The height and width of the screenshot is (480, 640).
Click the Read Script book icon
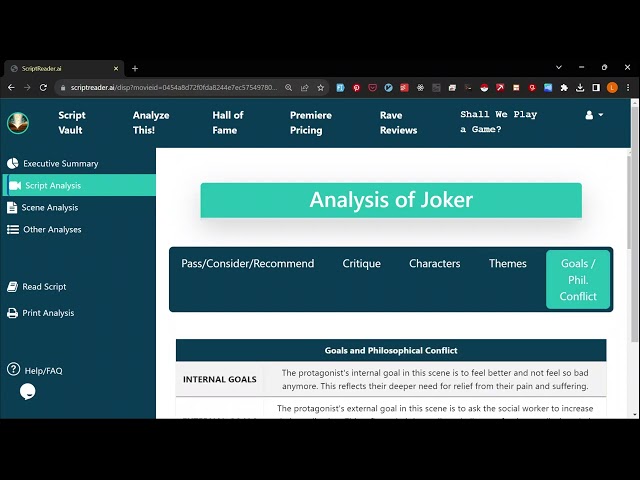[x=12, y=287]
